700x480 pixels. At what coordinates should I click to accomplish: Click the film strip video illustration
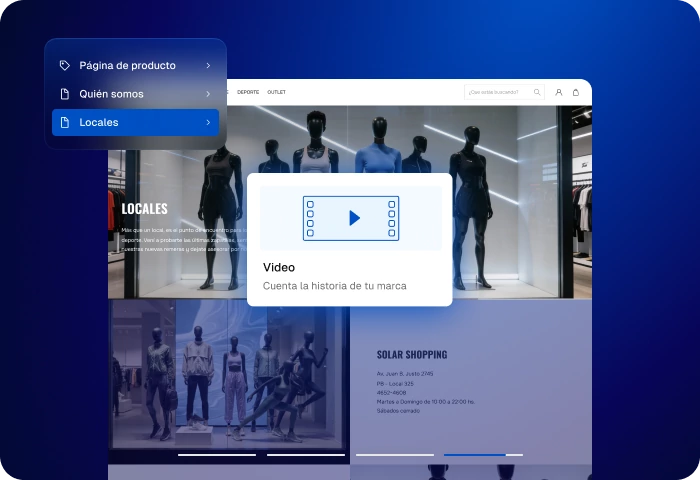(x=351, y=217)
